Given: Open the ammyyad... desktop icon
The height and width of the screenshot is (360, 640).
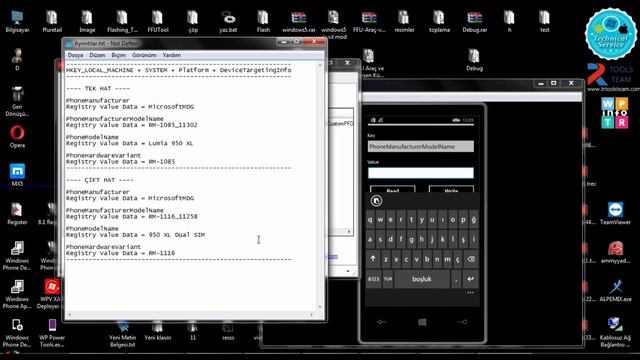Looking at the screenshot, I should point(615,252).
